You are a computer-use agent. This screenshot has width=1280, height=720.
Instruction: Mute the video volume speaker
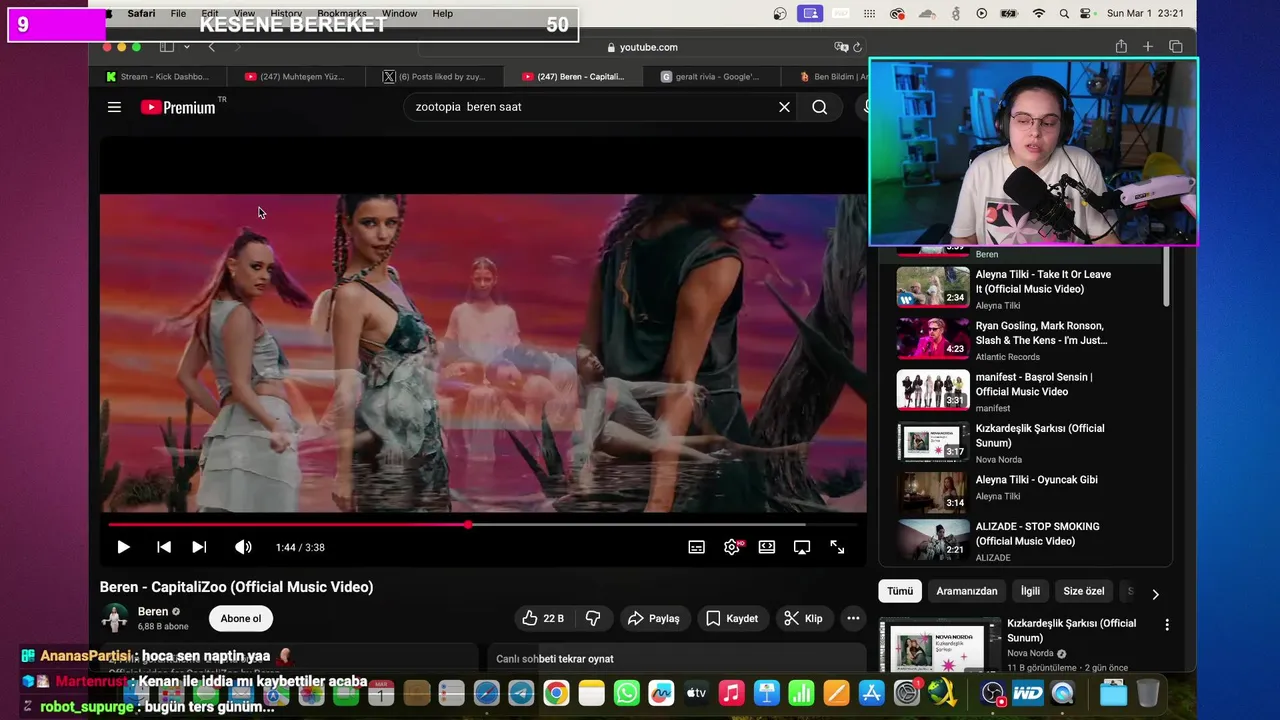pos(243,547)
